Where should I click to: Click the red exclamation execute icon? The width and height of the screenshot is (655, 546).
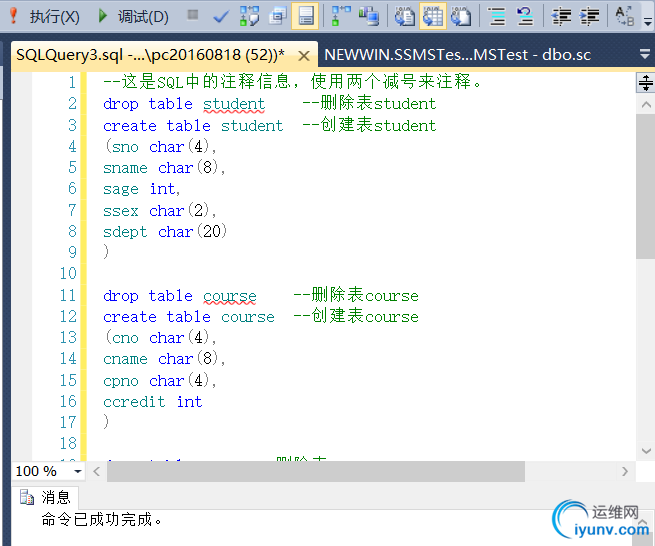click(13, 16)
